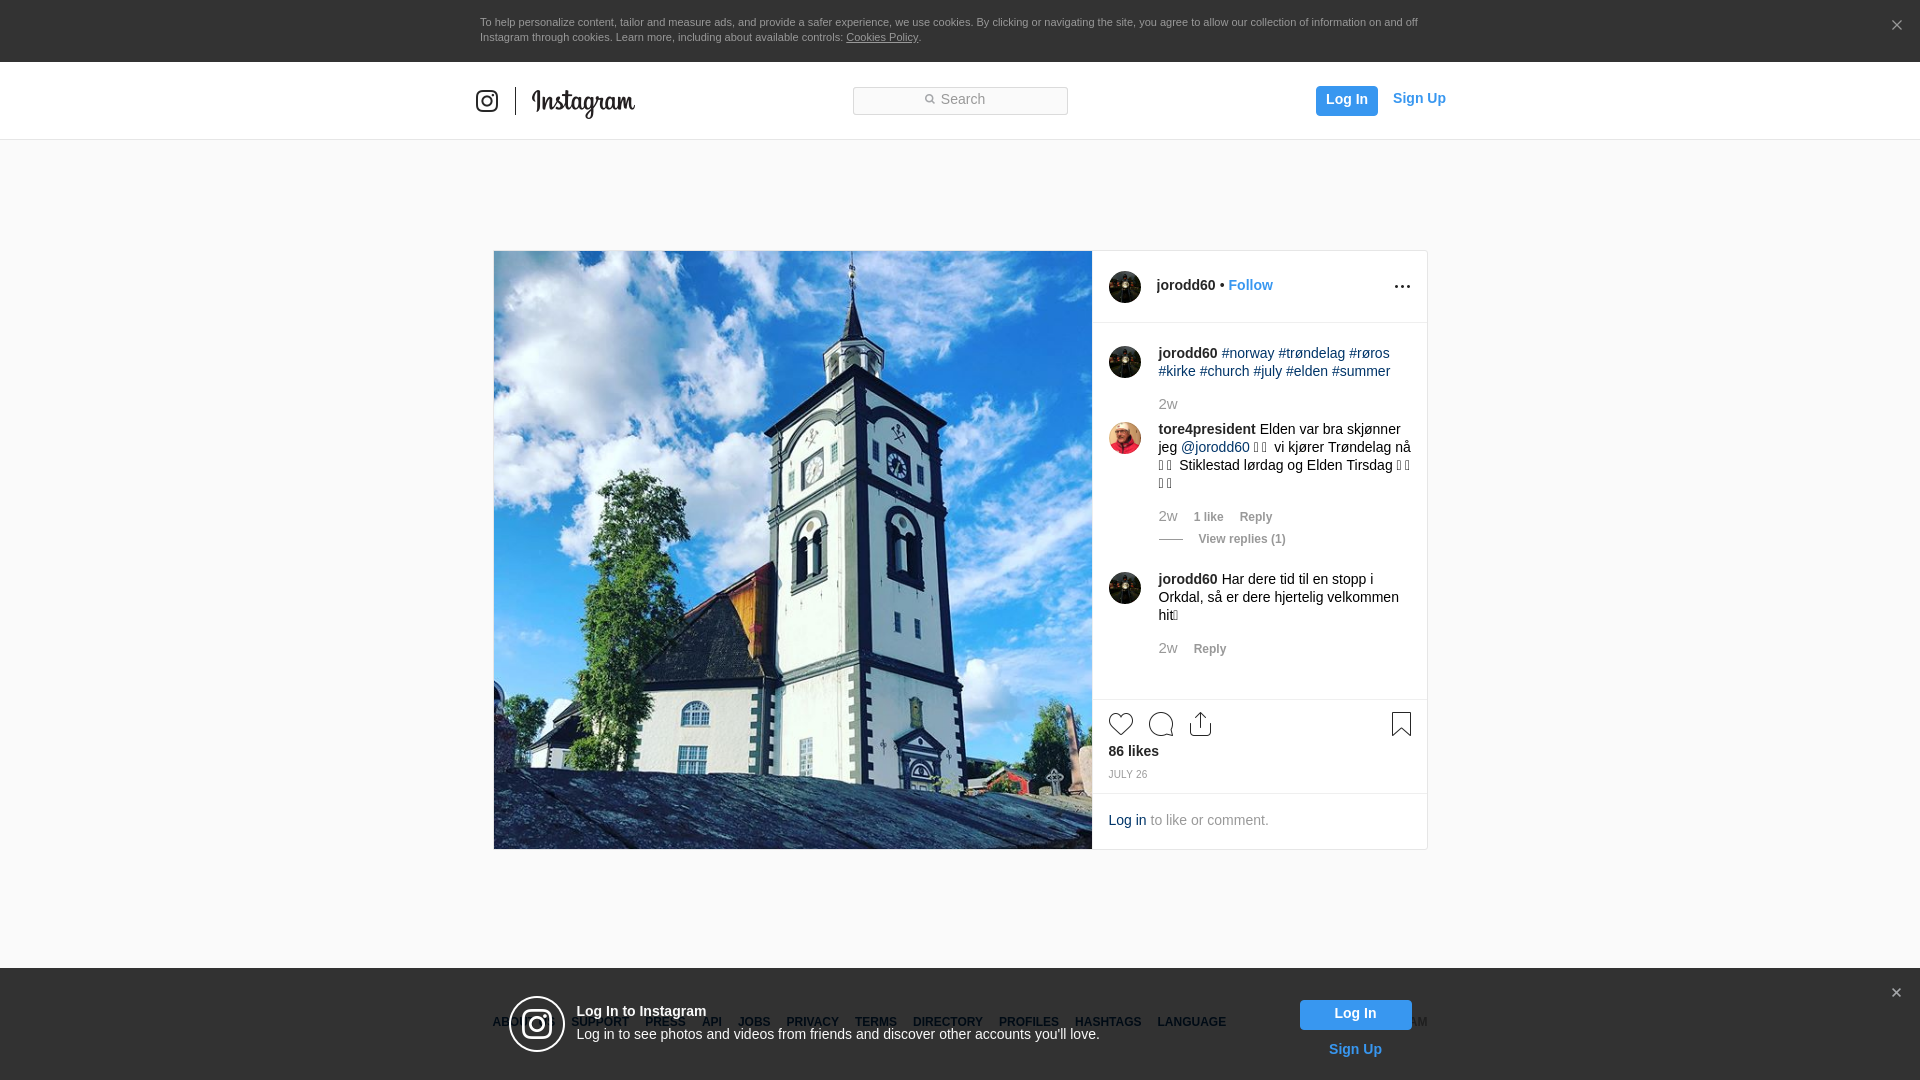
Task: Save post with bookmark icon
Action: tap(1400, 724)
